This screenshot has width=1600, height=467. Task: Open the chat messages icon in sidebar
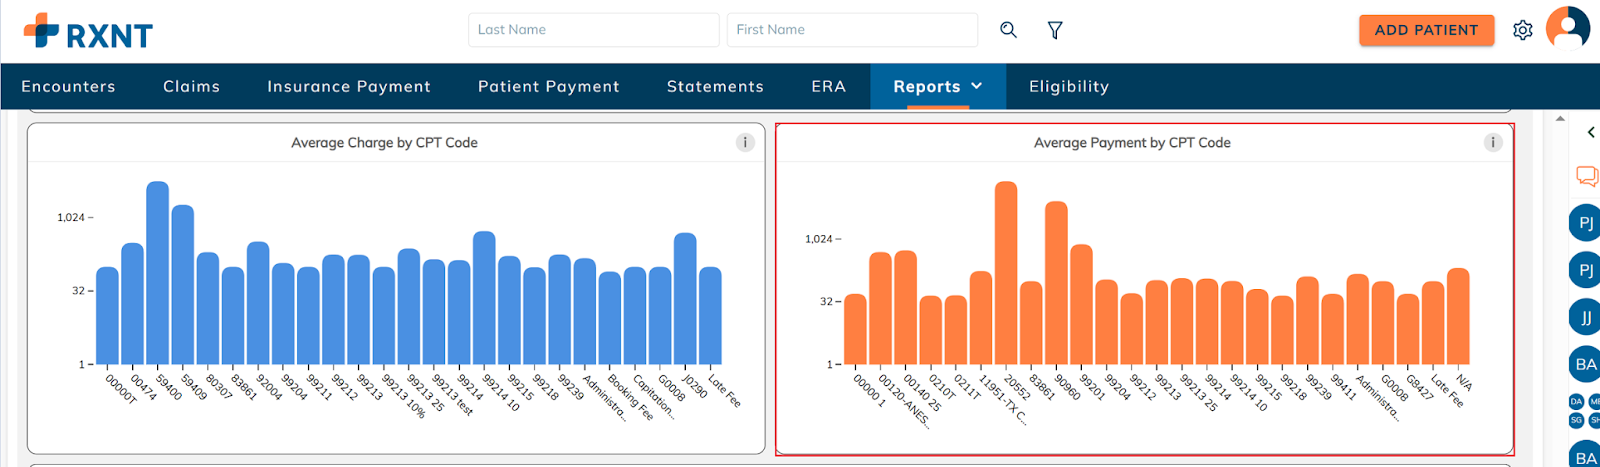pos(1586,177)
